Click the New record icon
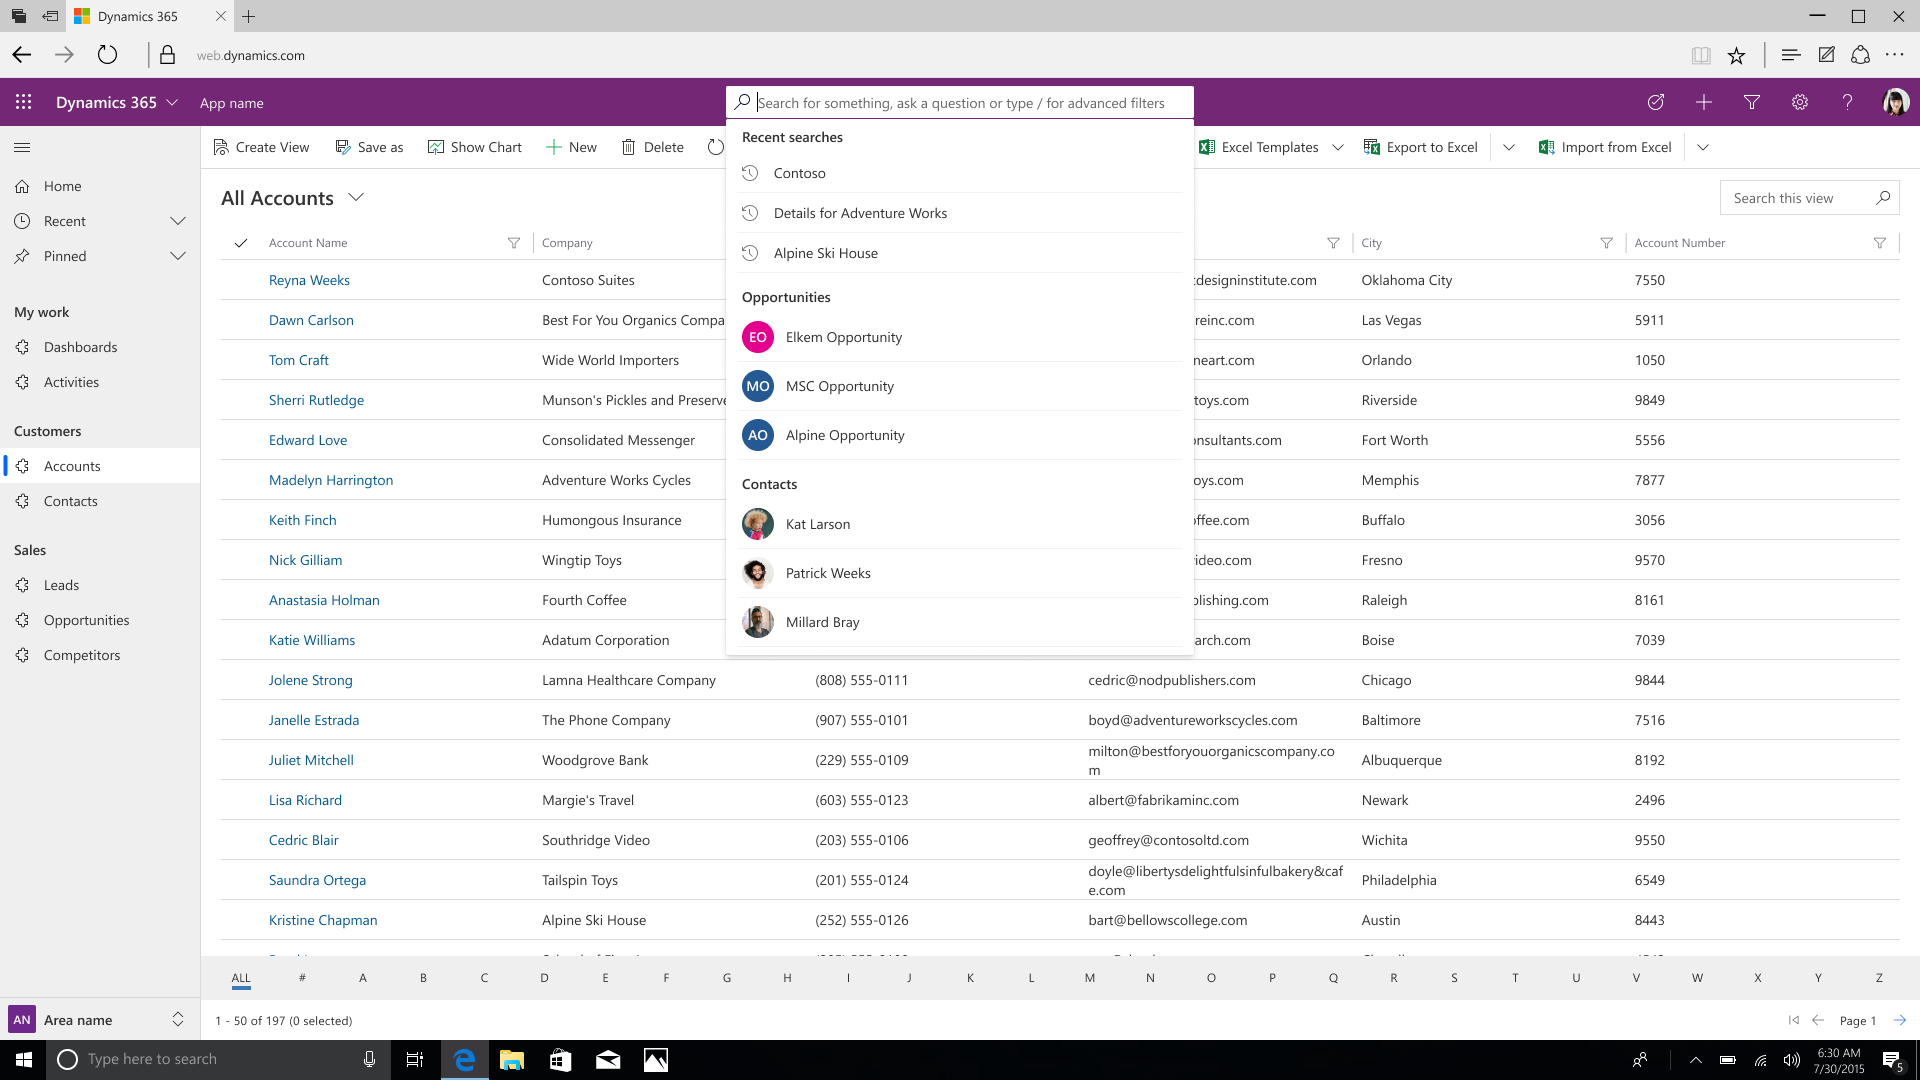The width and height of the screenshot is (1920, 1080). point(1705,103)
